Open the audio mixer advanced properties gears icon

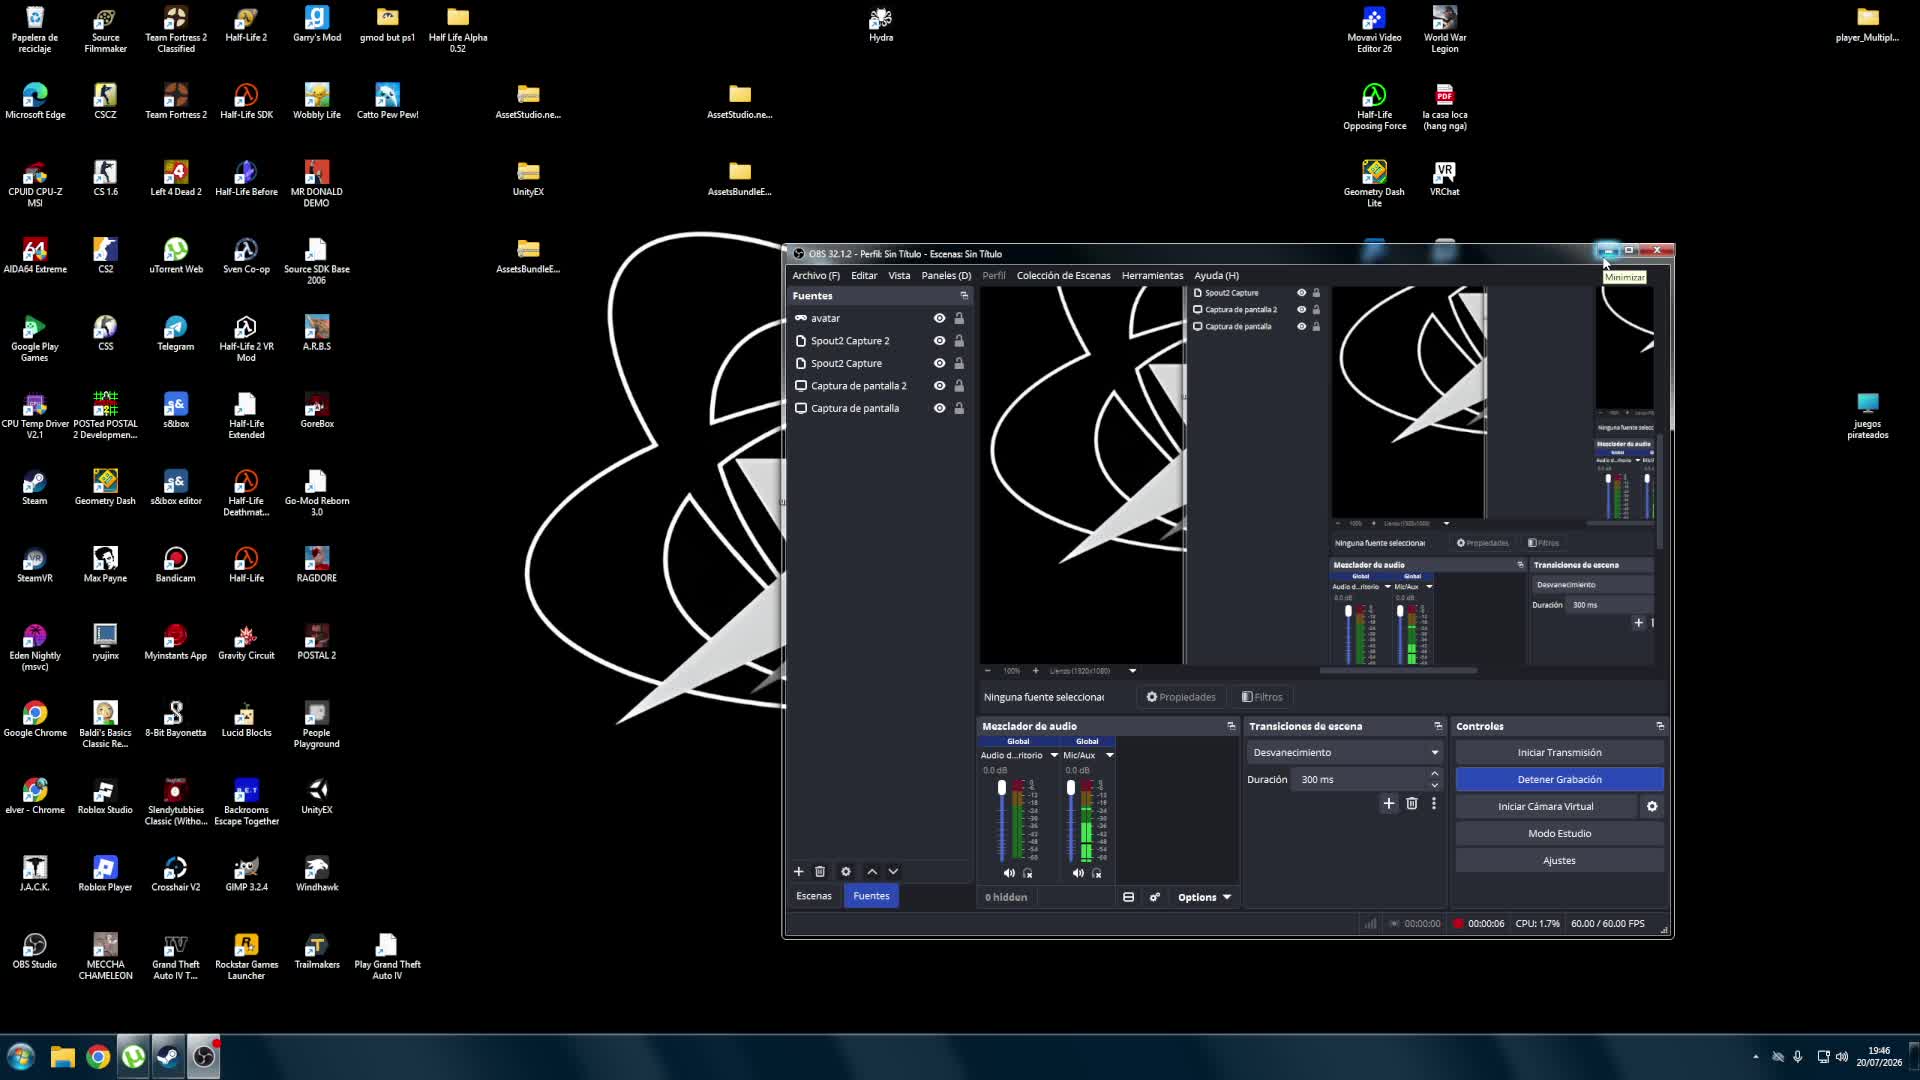[x=1155, y=897]
